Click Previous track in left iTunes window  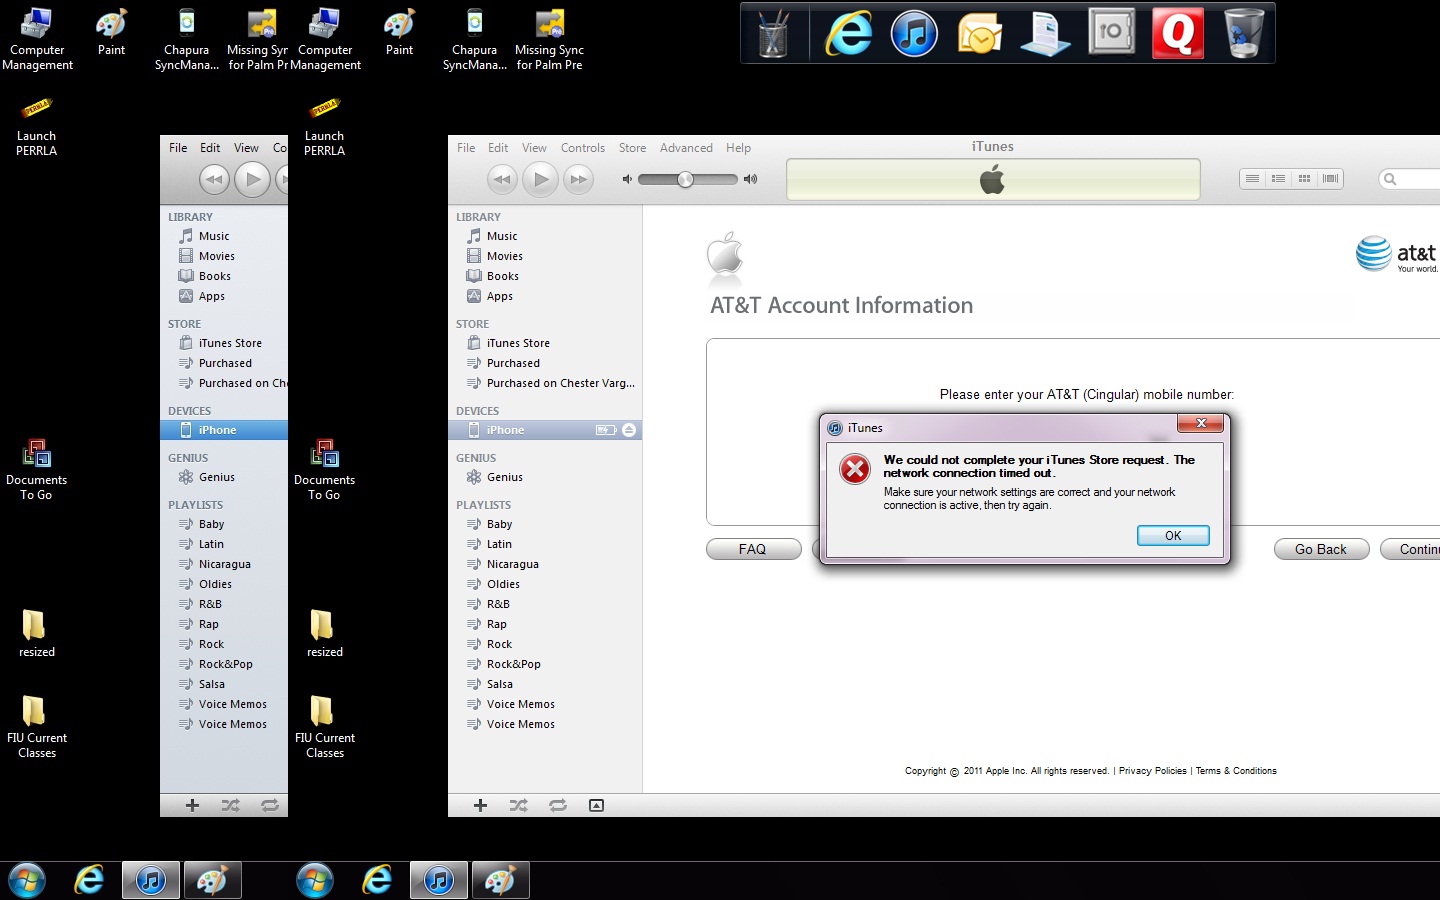point(214,180)
